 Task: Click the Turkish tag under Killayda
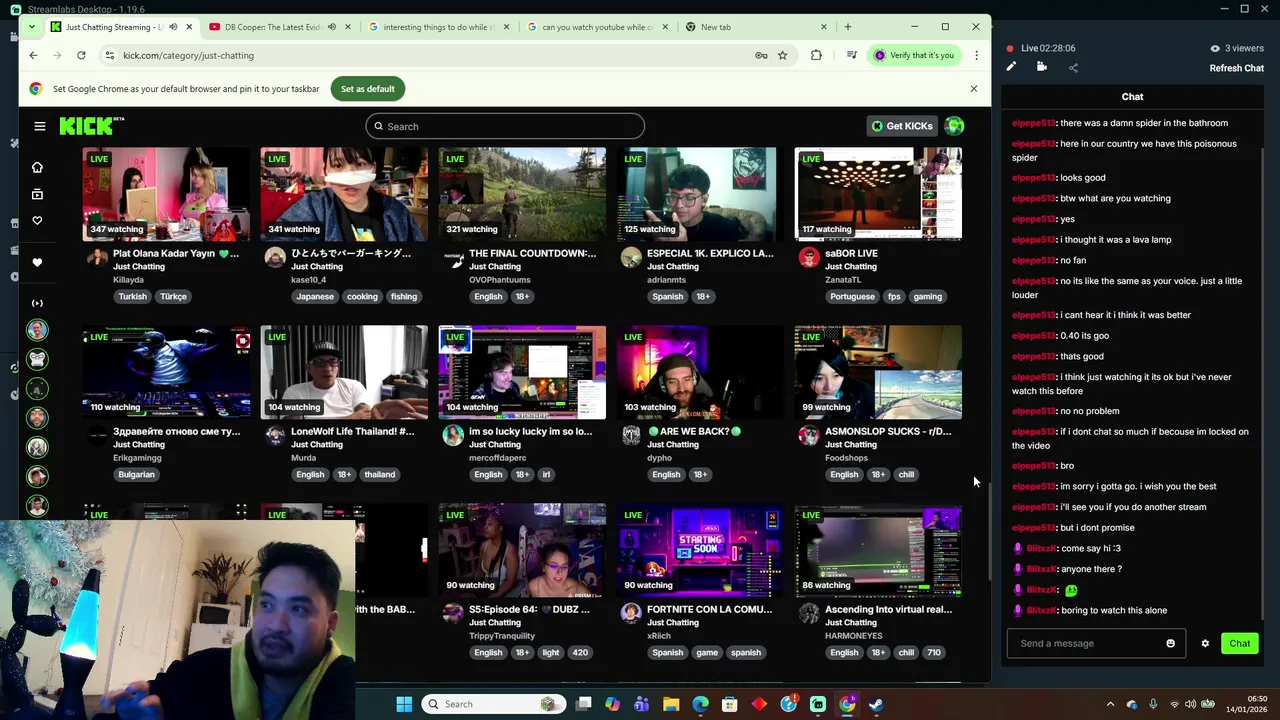[x=132, y=296]
